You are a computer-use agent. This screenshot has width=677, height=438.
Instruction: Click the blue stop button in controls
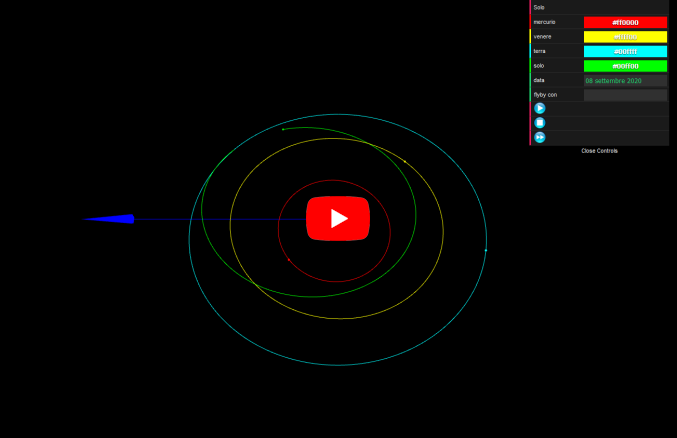(x=540, y=123)
